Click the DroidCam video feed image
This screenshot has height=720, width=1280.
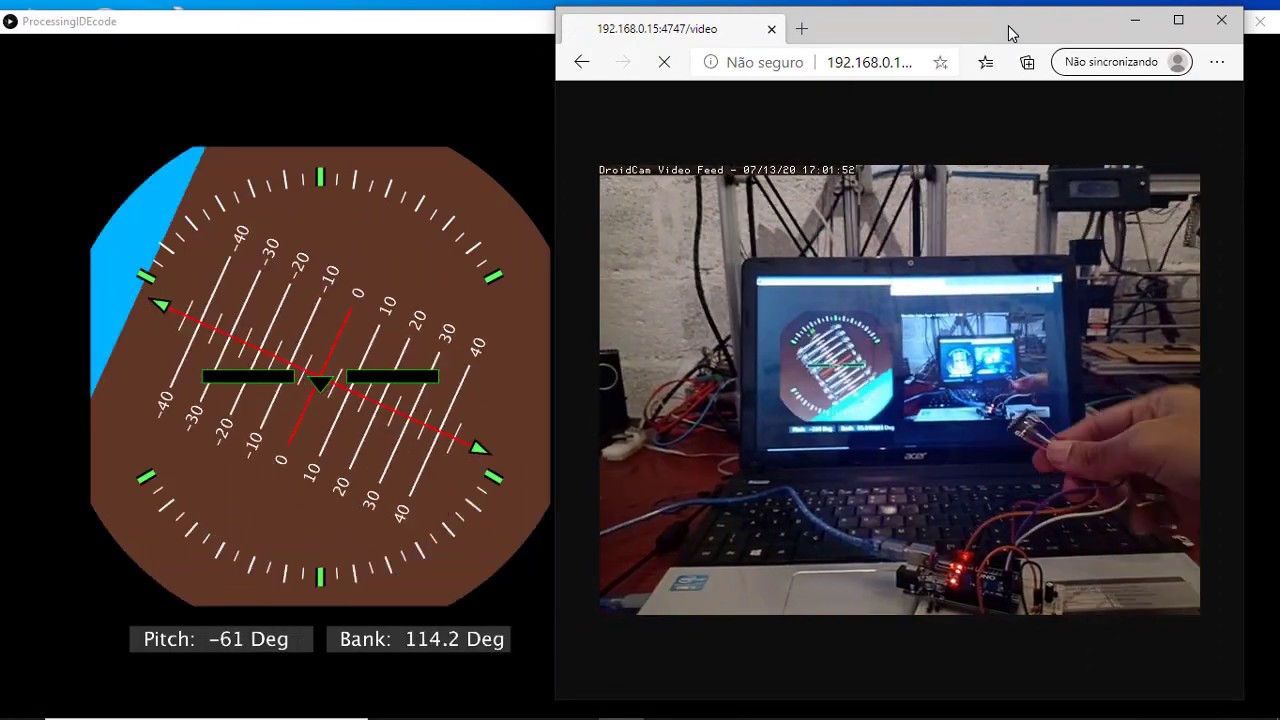coord(899,390)
